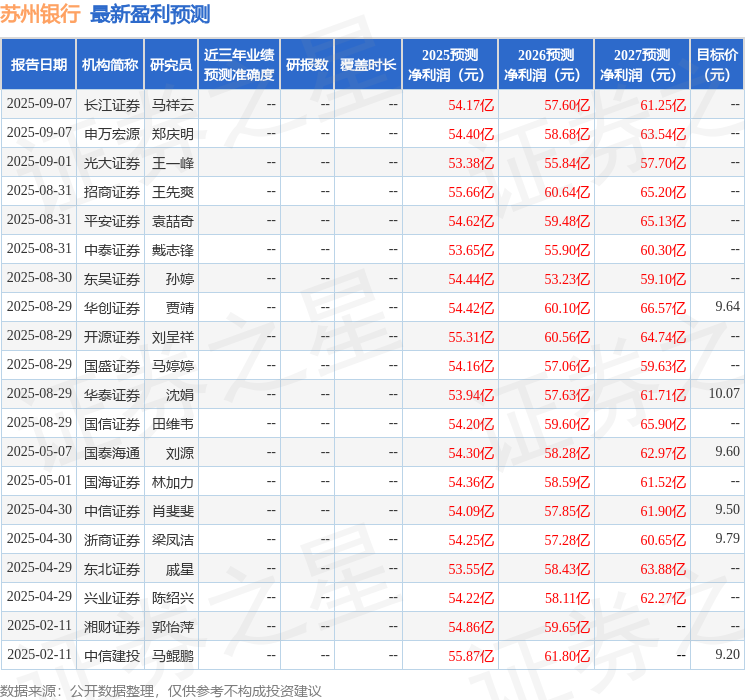Click the 研报数 column header
745x700 pixels.
306,65
